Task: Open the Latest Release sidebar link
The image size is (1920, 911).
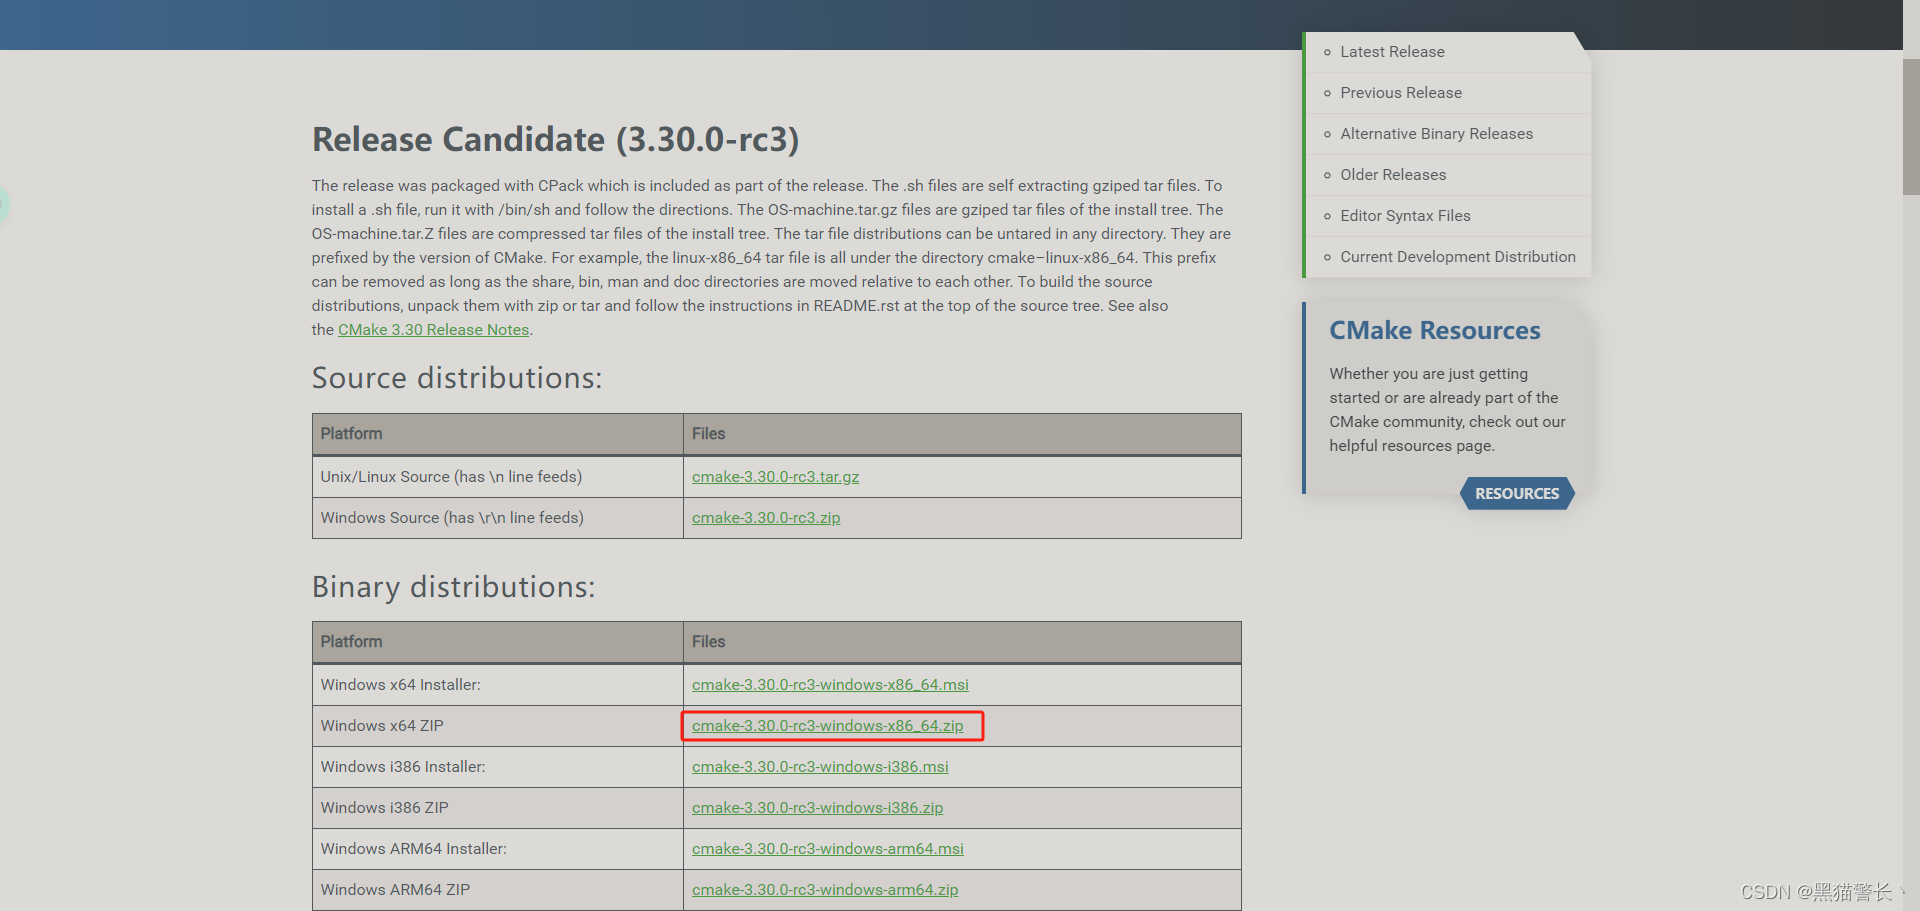Action: click(x=1392, y=52)
